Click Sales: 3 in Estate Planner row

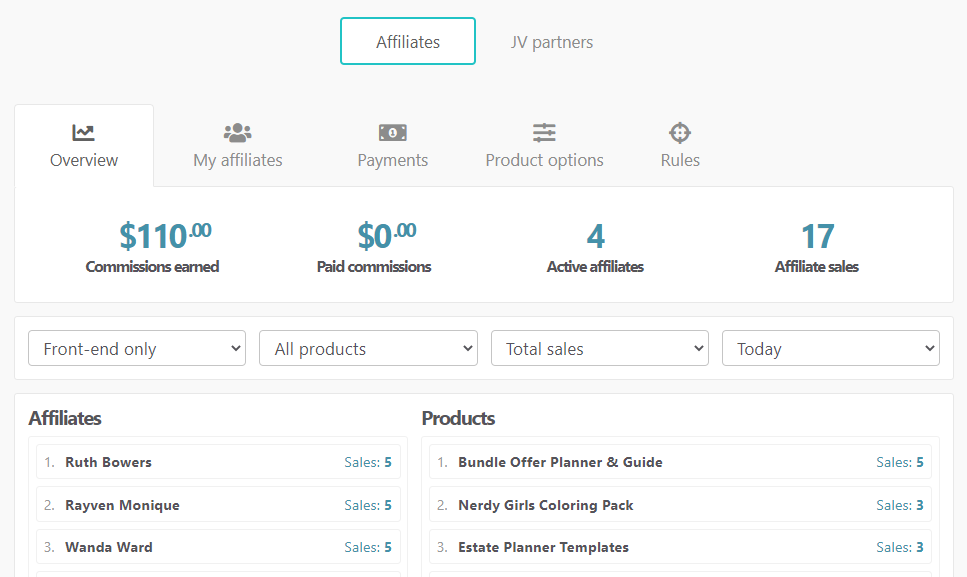click(x=900, y=547)
